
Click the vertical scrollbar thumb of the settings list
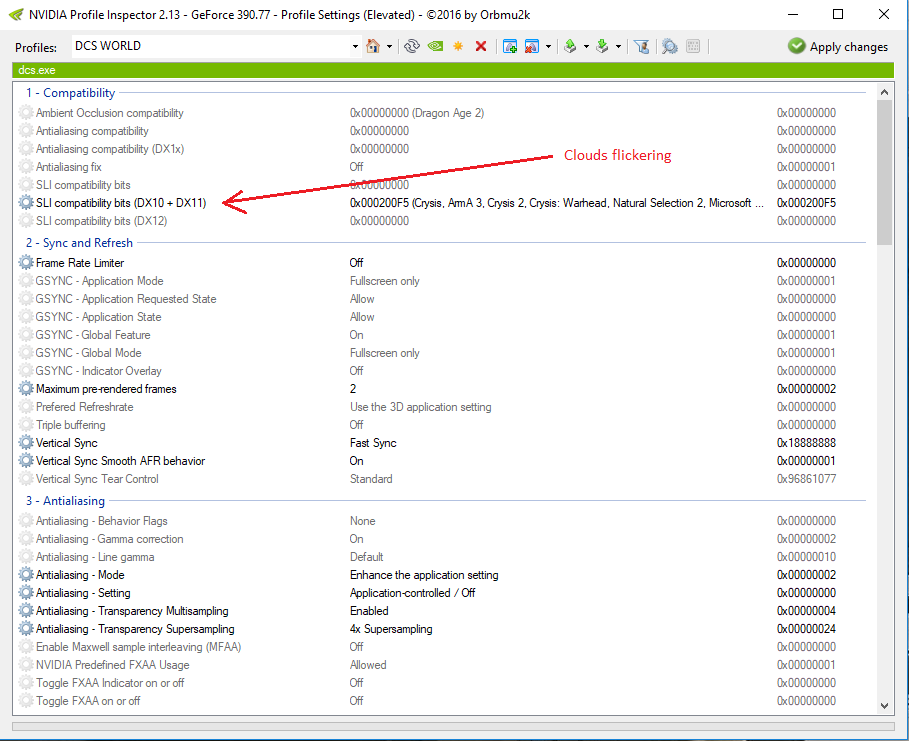pyautogui.click(x=884, y=172)
